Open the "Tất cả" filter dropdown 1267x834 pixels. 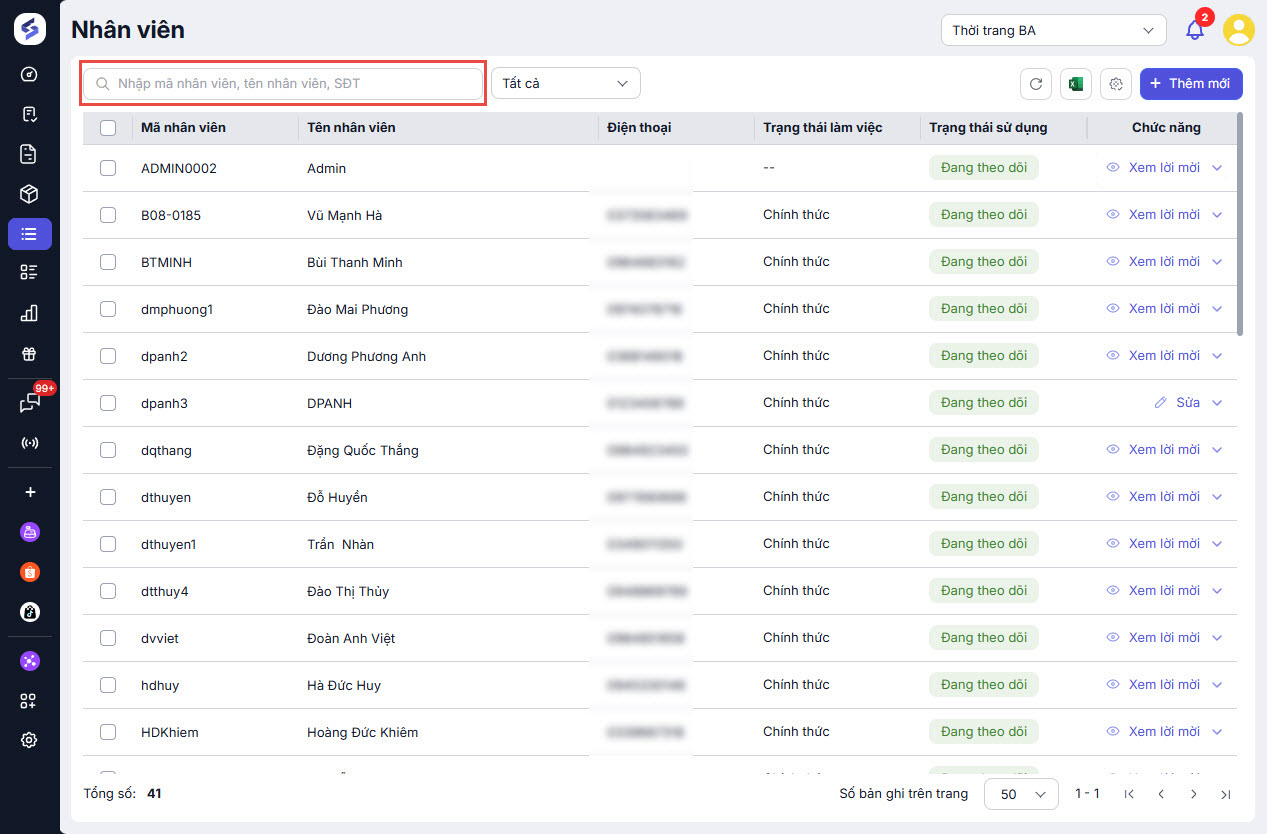pyautogui.click(x=565, y=84)
